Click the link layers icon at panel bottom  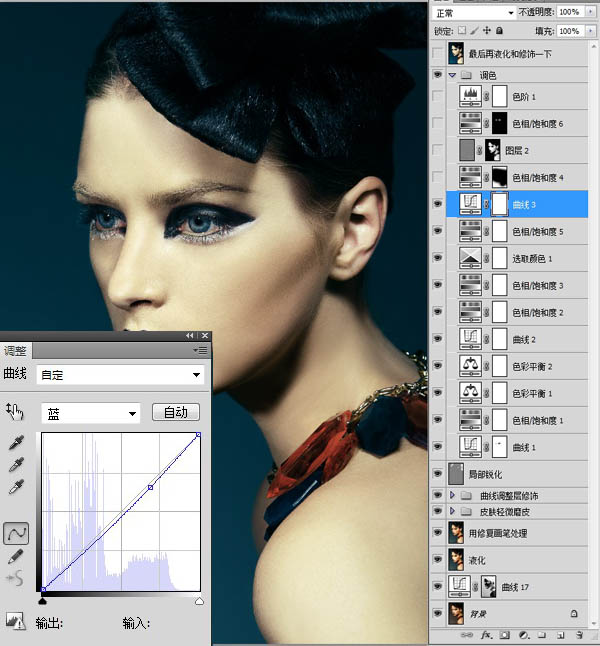click(466, 635)
